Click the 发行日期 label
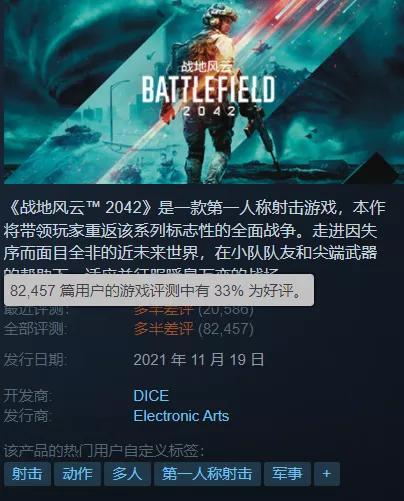This screenshot has height=501, width=404. coord(36,360)
